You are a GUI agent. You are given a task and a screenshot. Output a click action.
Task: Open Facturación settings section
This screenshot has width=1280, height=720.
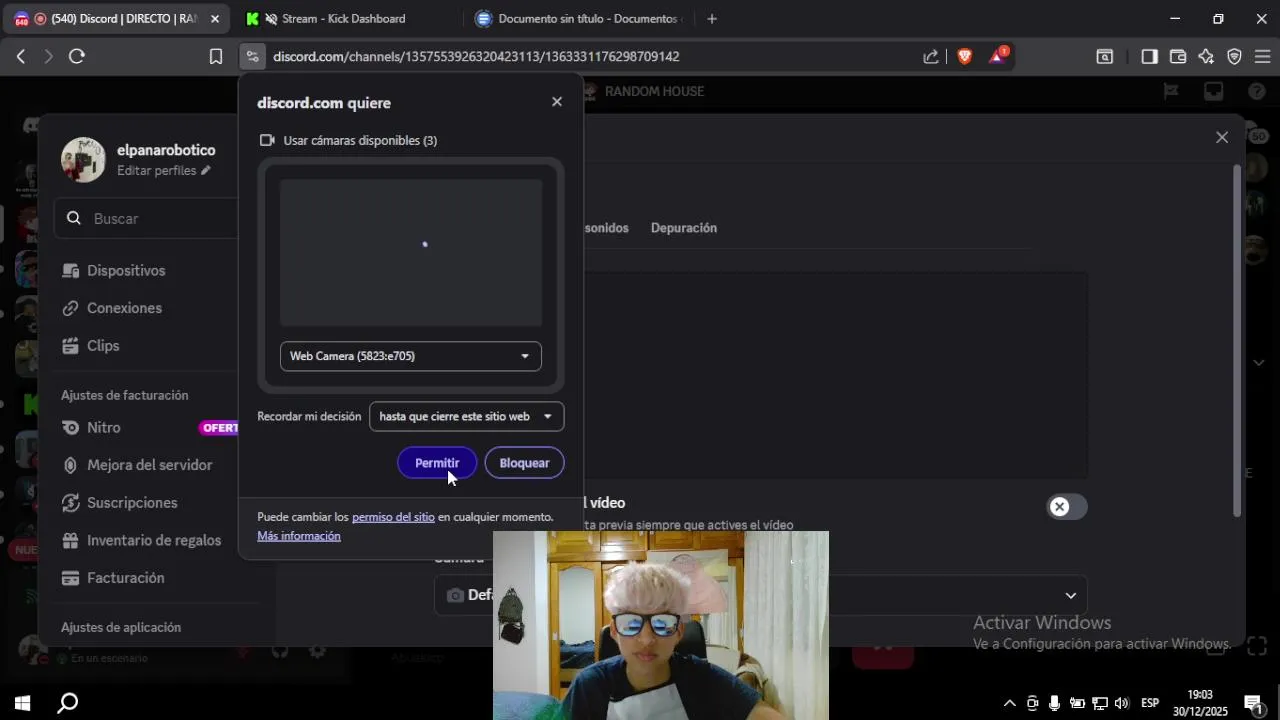coord(125,578)
